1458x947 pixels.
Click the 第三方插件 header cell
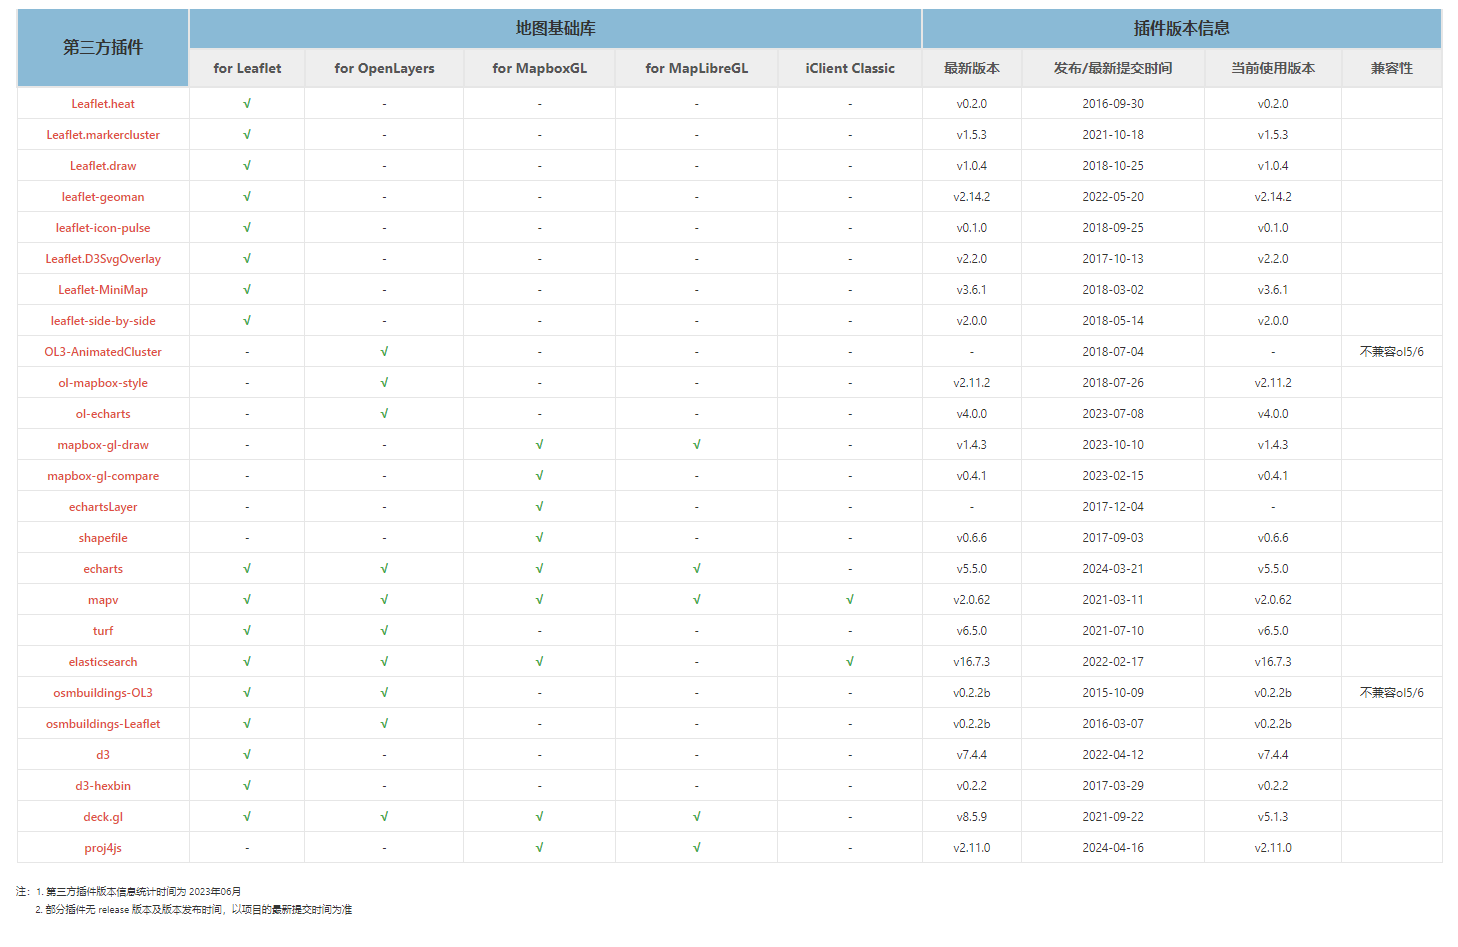pyautogui.click(x=103, y=48)
